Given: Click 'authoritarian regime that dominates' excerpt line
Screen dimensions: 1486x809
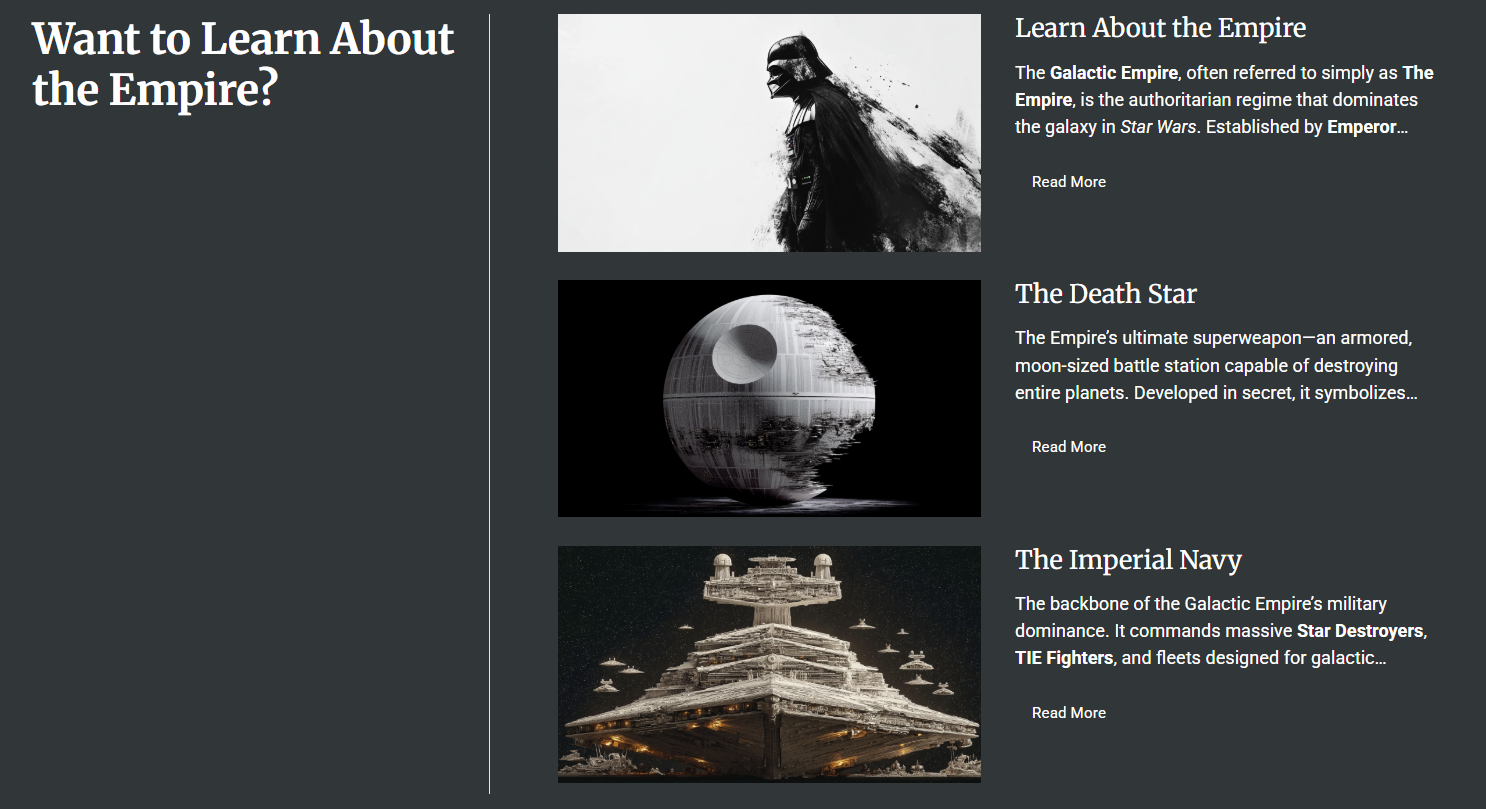Looking at the screenshot, I should click(x=1276, y=100).
